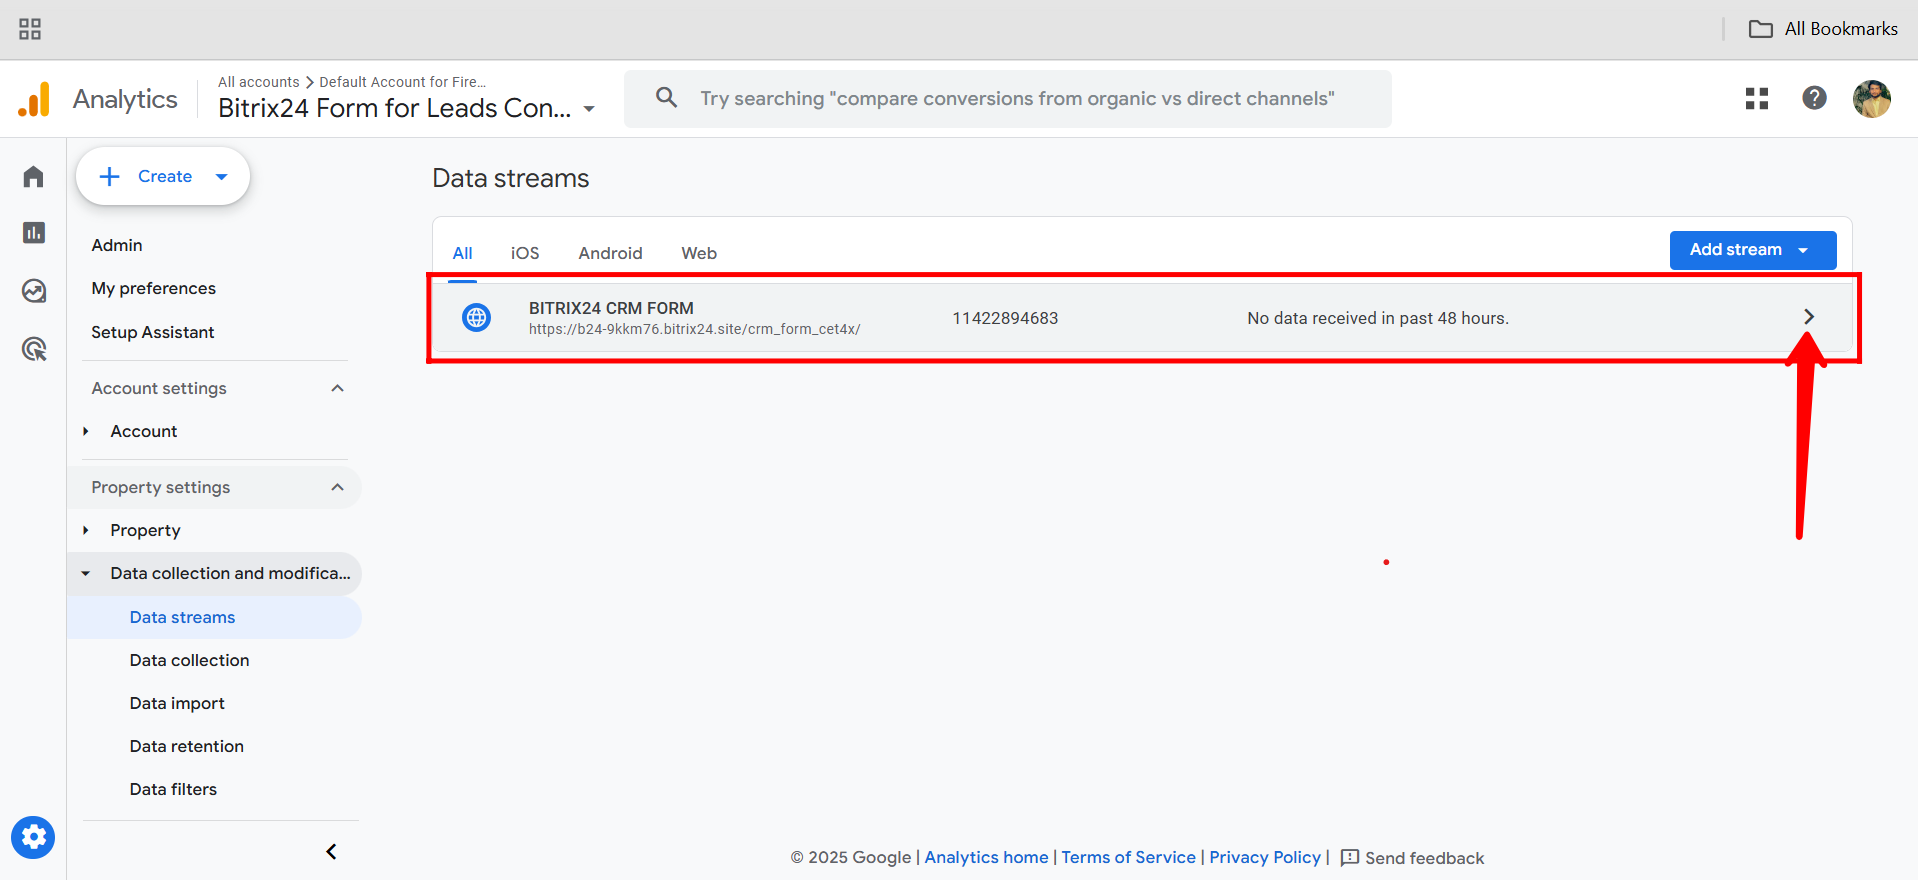Open the Advertising icon in left rail
The width and height of the screenshot is (1918, 880).
(x=33, y=349)
